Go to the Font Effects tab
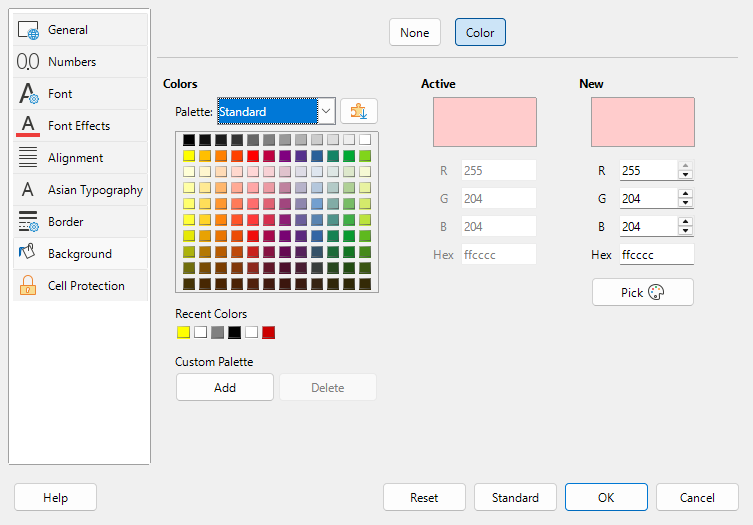 point(80,126)
